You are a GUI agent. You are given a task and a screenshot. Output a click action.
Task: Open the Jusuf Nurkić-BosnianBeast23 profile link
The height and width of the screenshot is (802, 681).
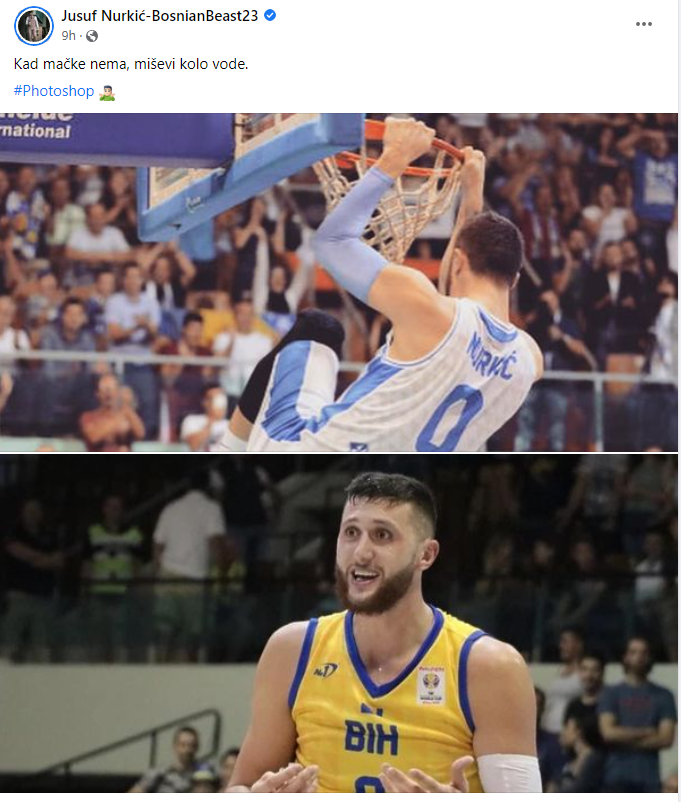point(160,16)
